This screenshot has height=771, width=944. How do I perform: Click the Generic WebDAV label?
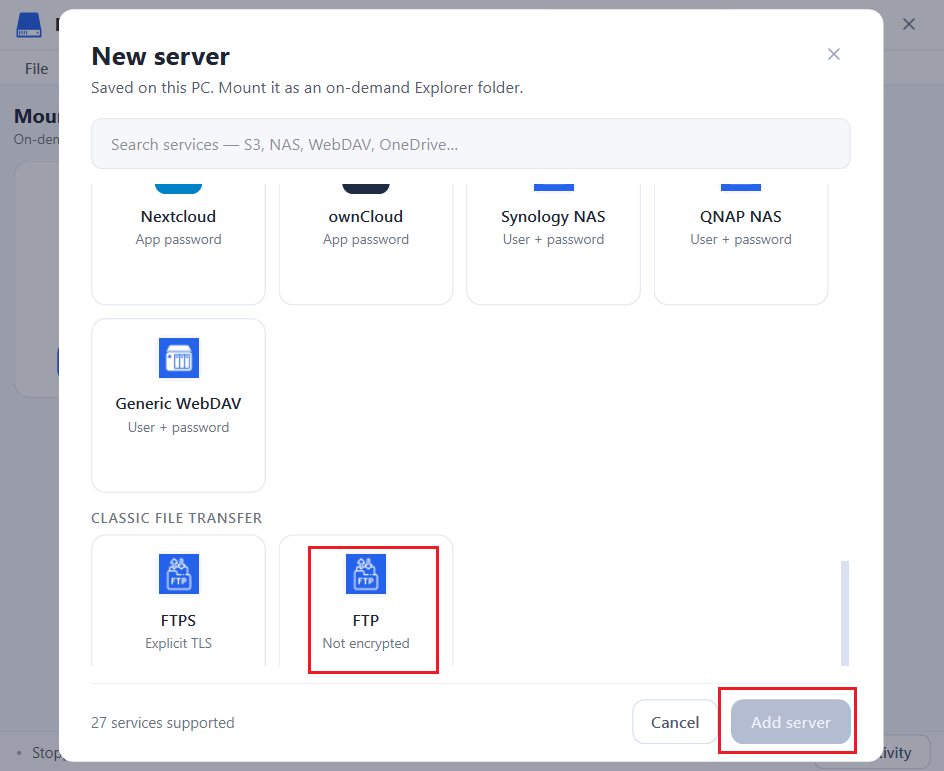(x=178, y=404)
